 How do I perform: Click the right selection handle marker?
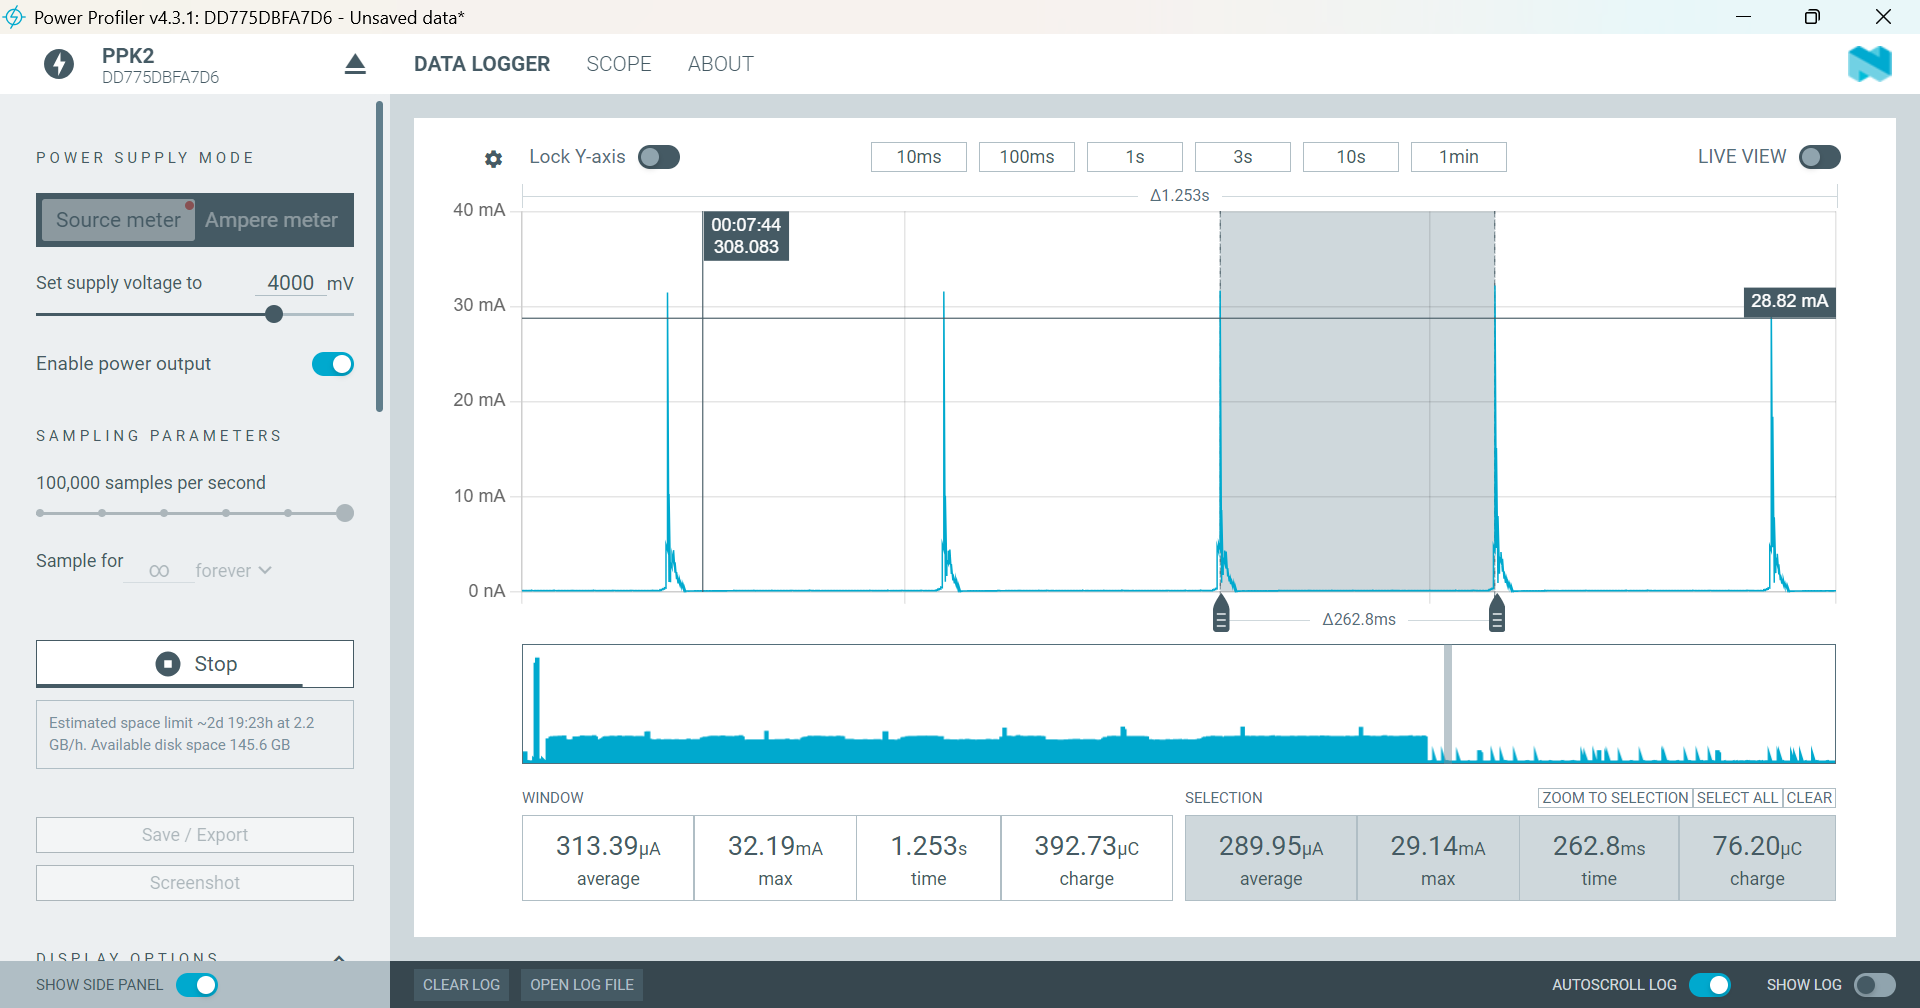(1496, 614)
